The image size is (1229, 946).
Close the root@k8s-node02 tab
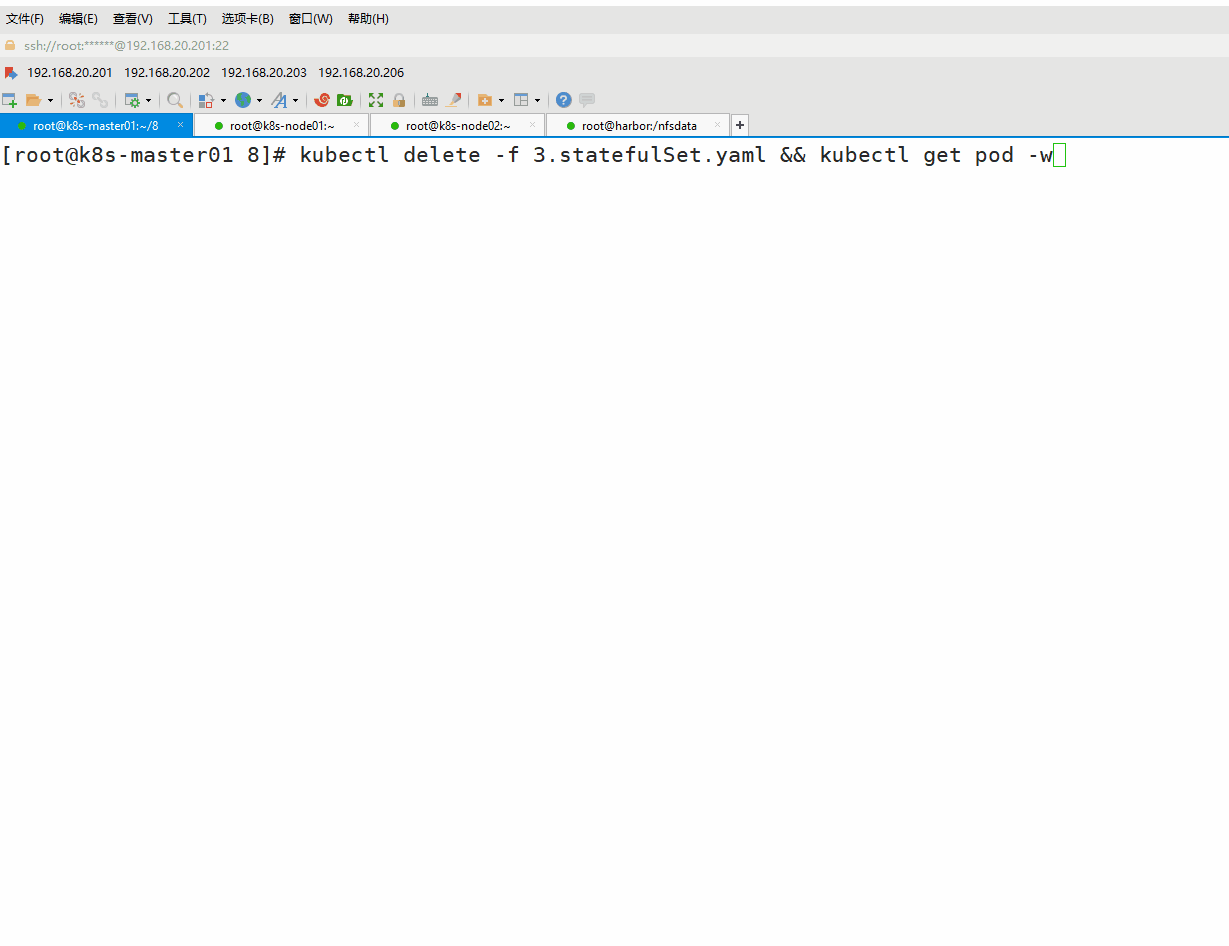[532, 125]
